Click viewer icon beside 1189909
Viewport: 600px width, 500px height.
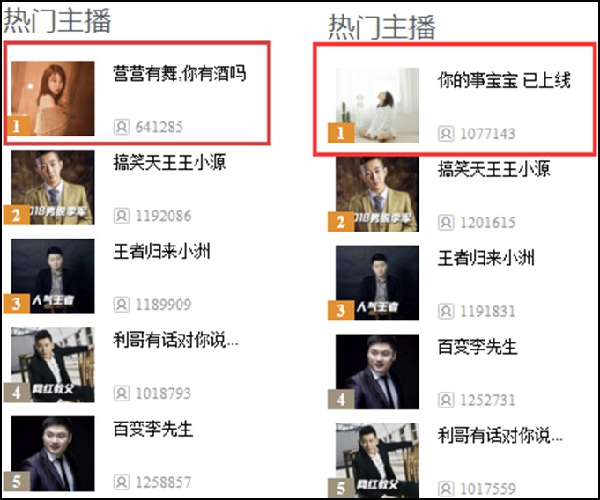(121, 305)
